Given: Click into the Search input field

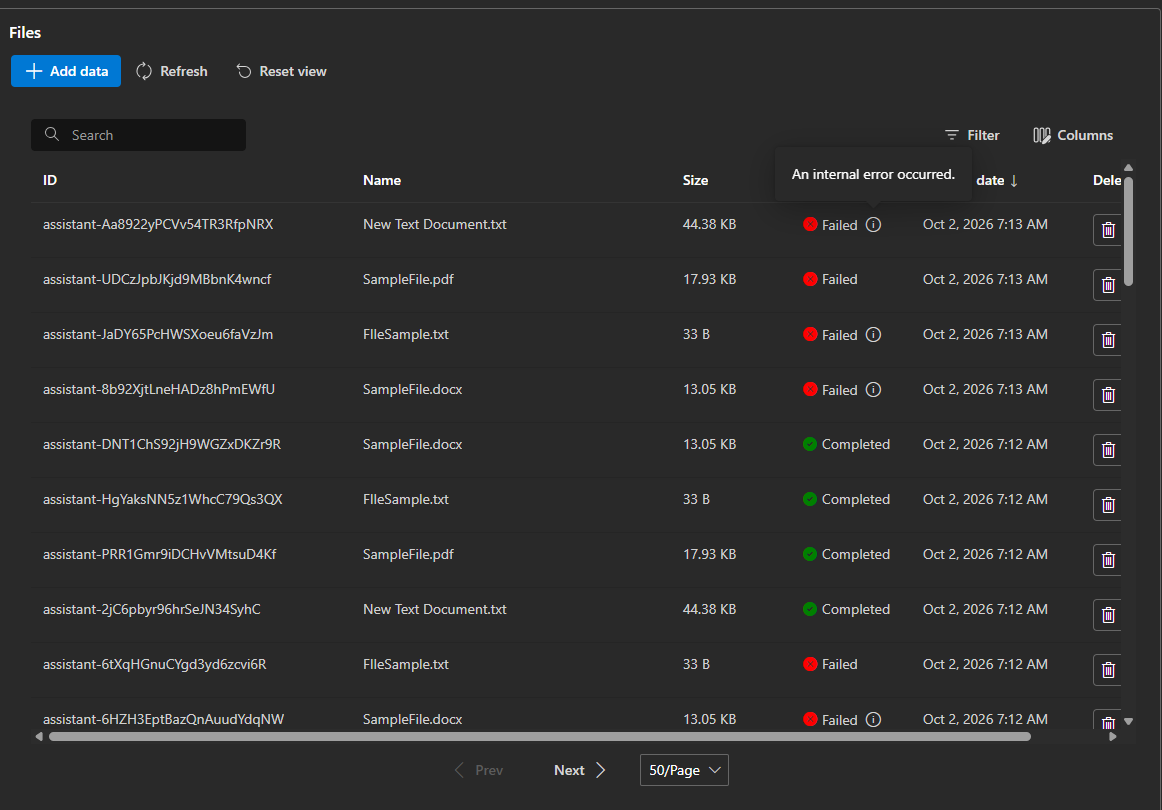Looking at the screenshot, I should pos(139,135).
